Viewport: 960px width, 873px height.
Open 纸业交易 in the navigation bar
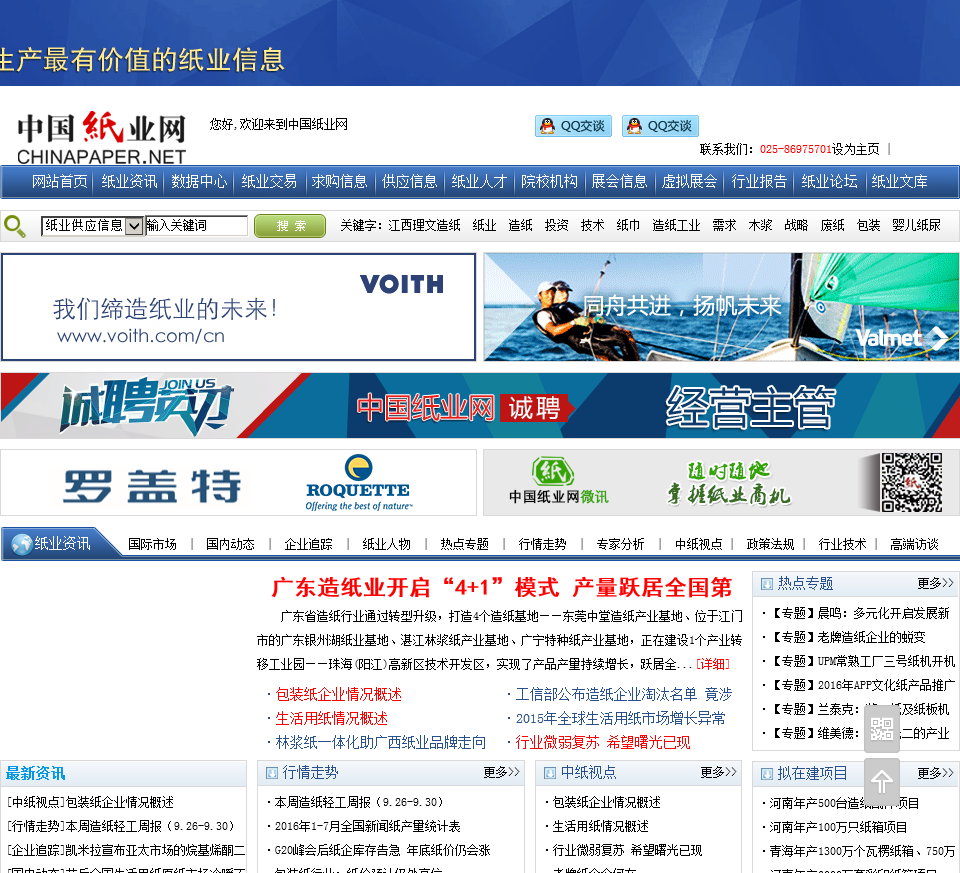[269, 182]
